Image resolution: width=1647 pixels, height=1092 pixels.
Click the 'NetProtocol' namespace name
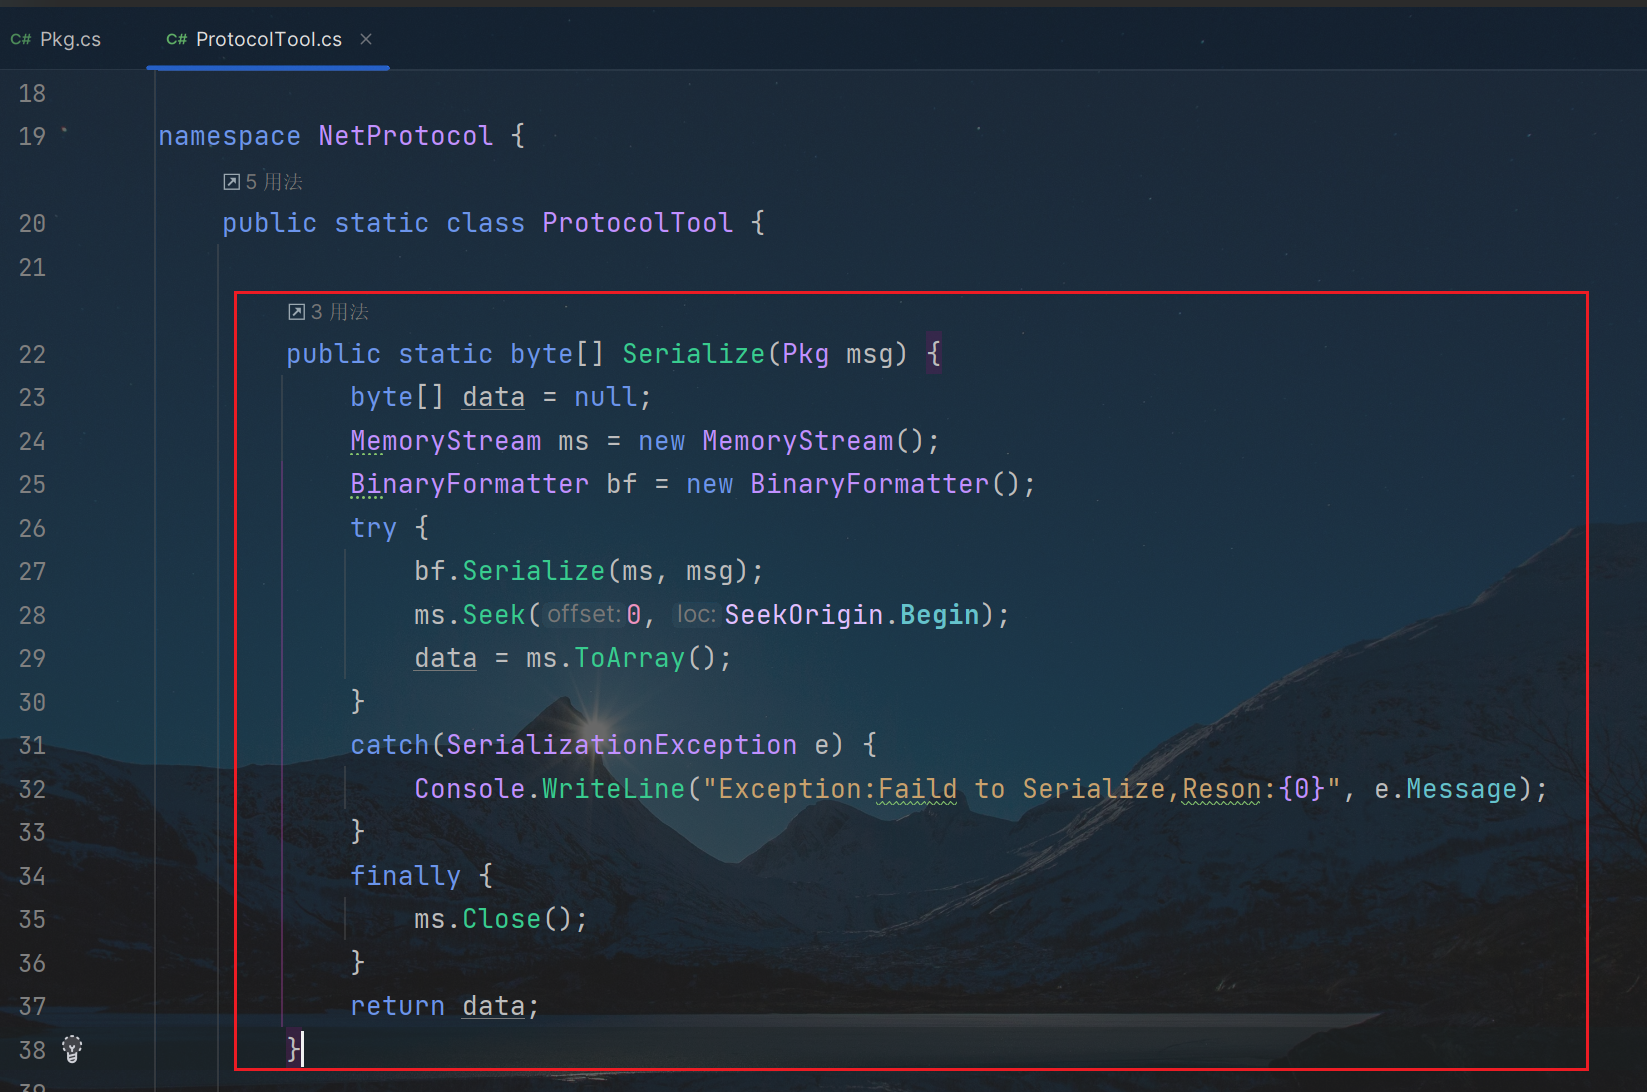(406, 136)
